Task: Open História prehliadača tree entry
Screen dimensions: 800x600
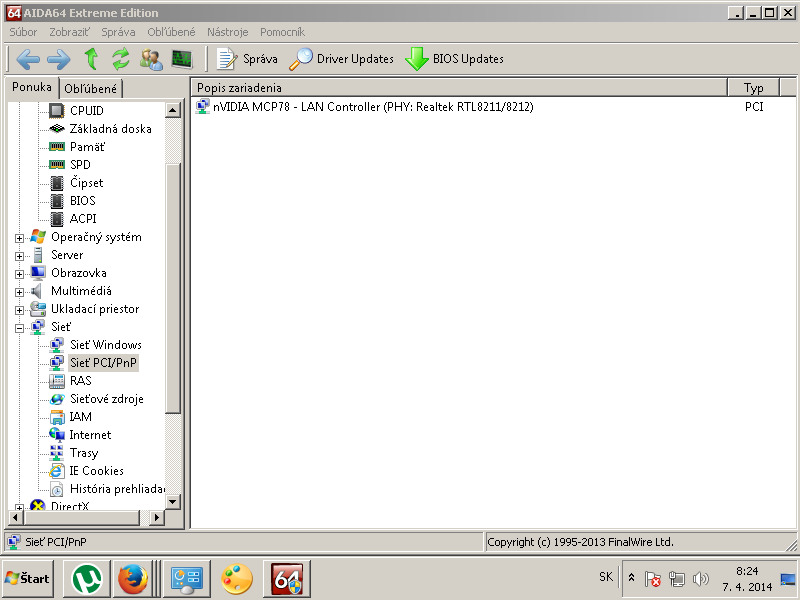Action: (117, 489)
